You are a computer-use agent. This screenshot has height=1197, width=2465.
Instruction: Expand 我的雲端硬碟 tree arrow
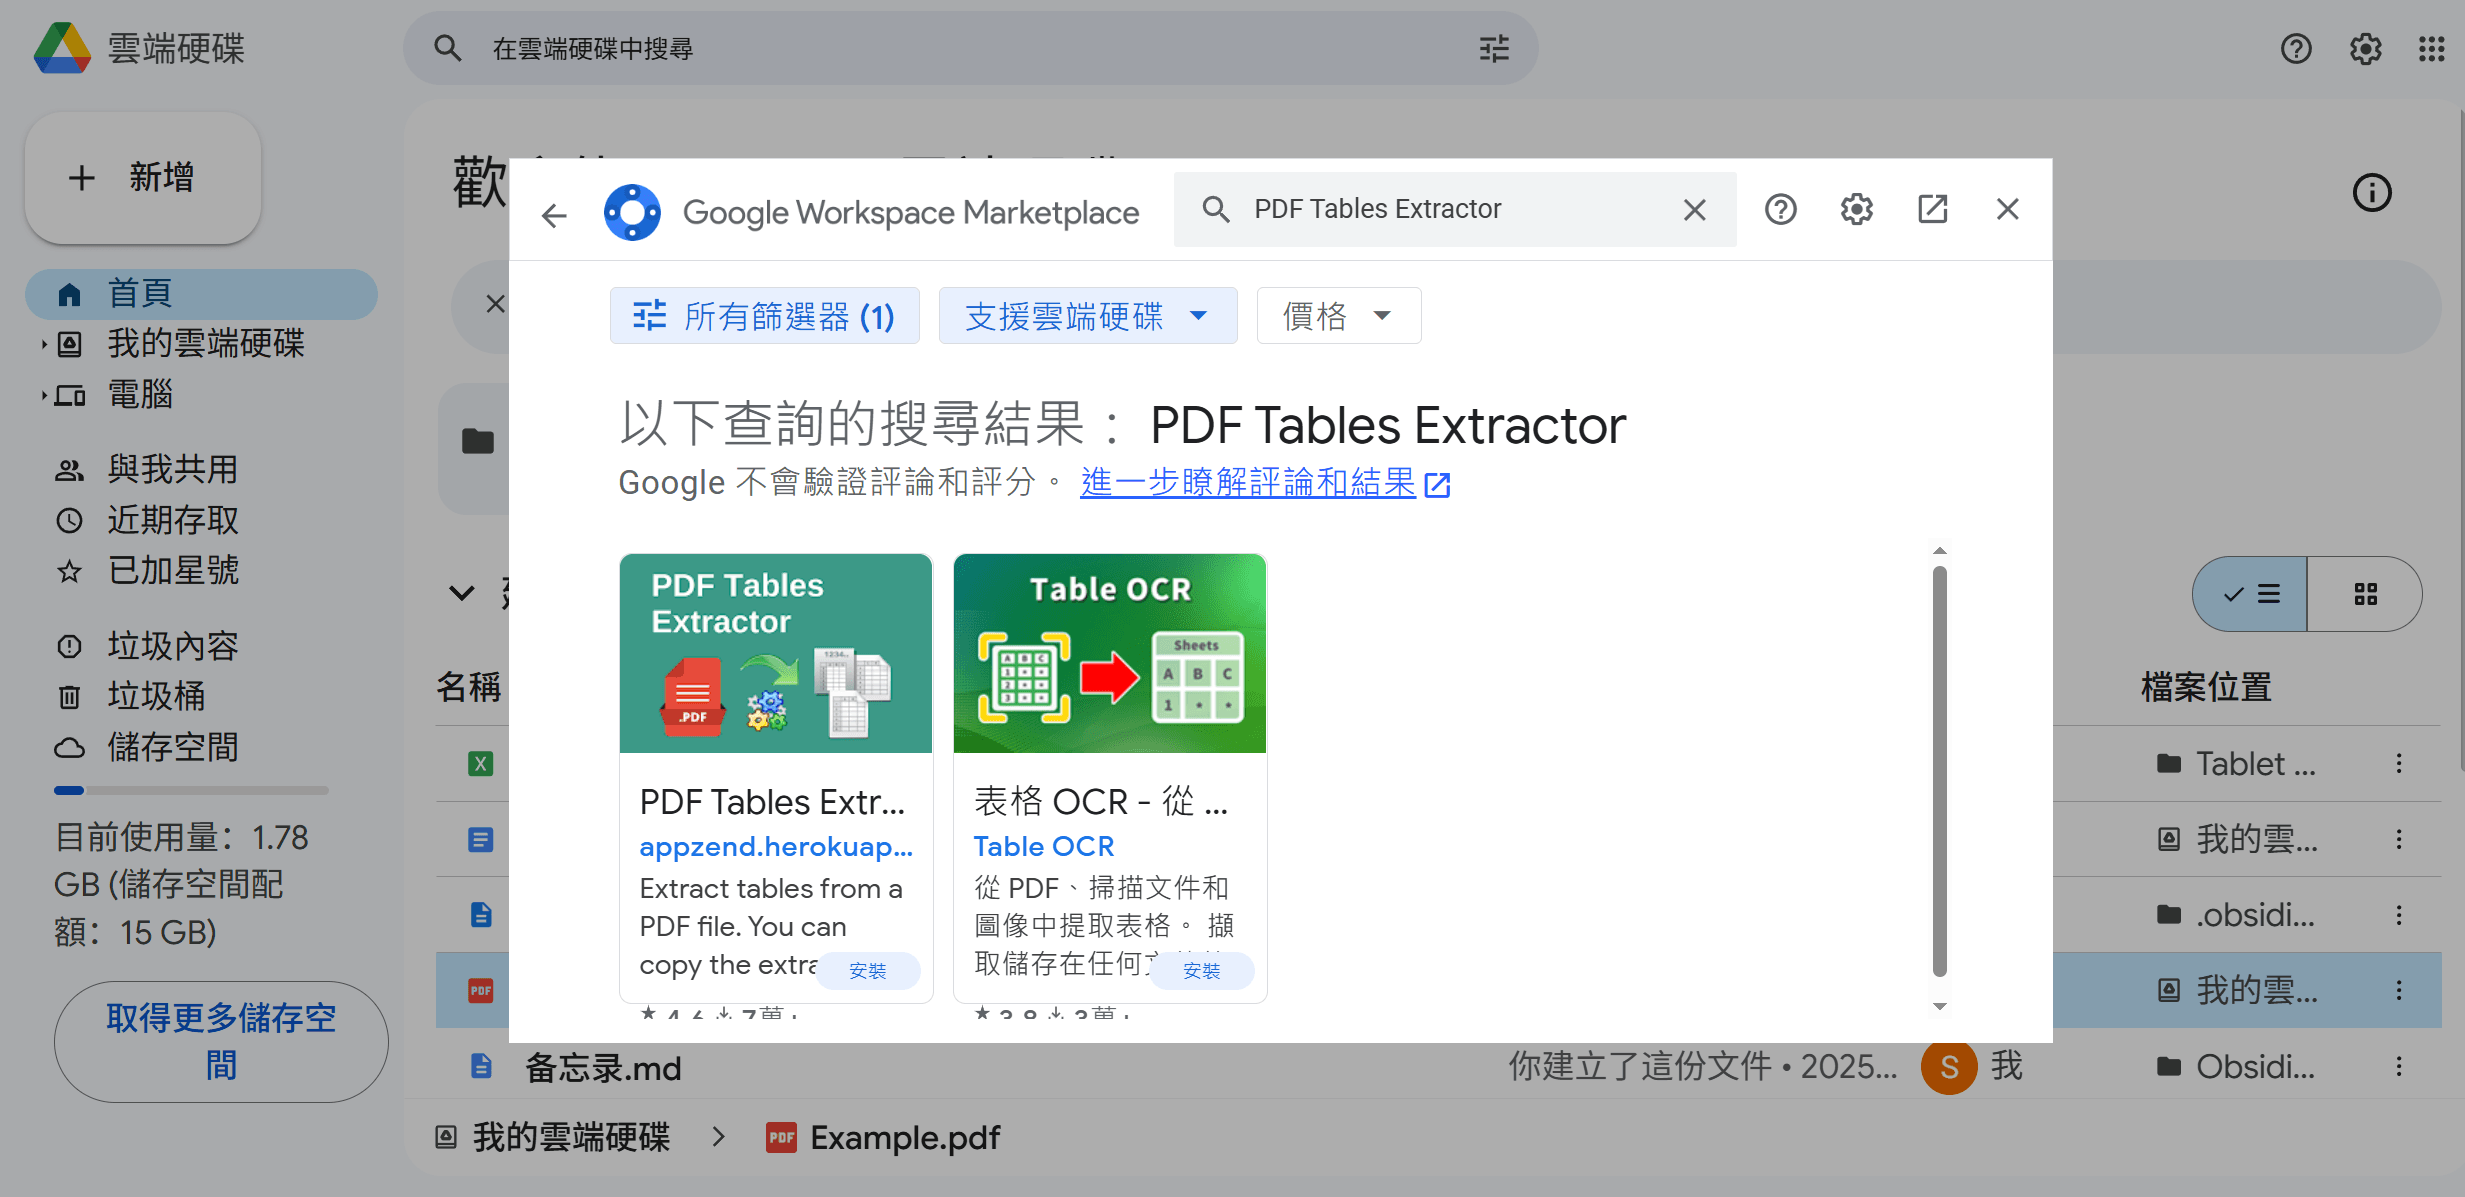pyautogui.click(x=43, y=344)
